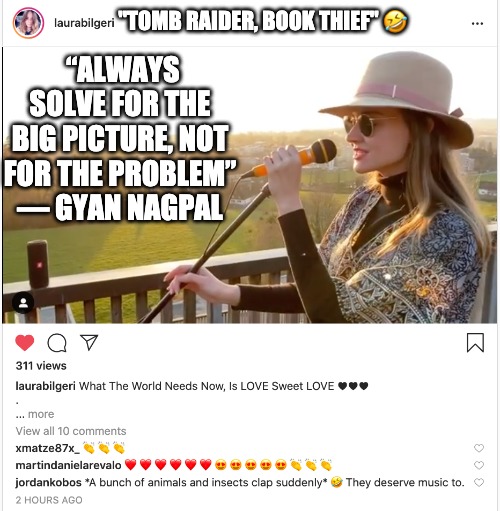
Task: Share post via paper plane icon
Action: [x=89, y=342]
